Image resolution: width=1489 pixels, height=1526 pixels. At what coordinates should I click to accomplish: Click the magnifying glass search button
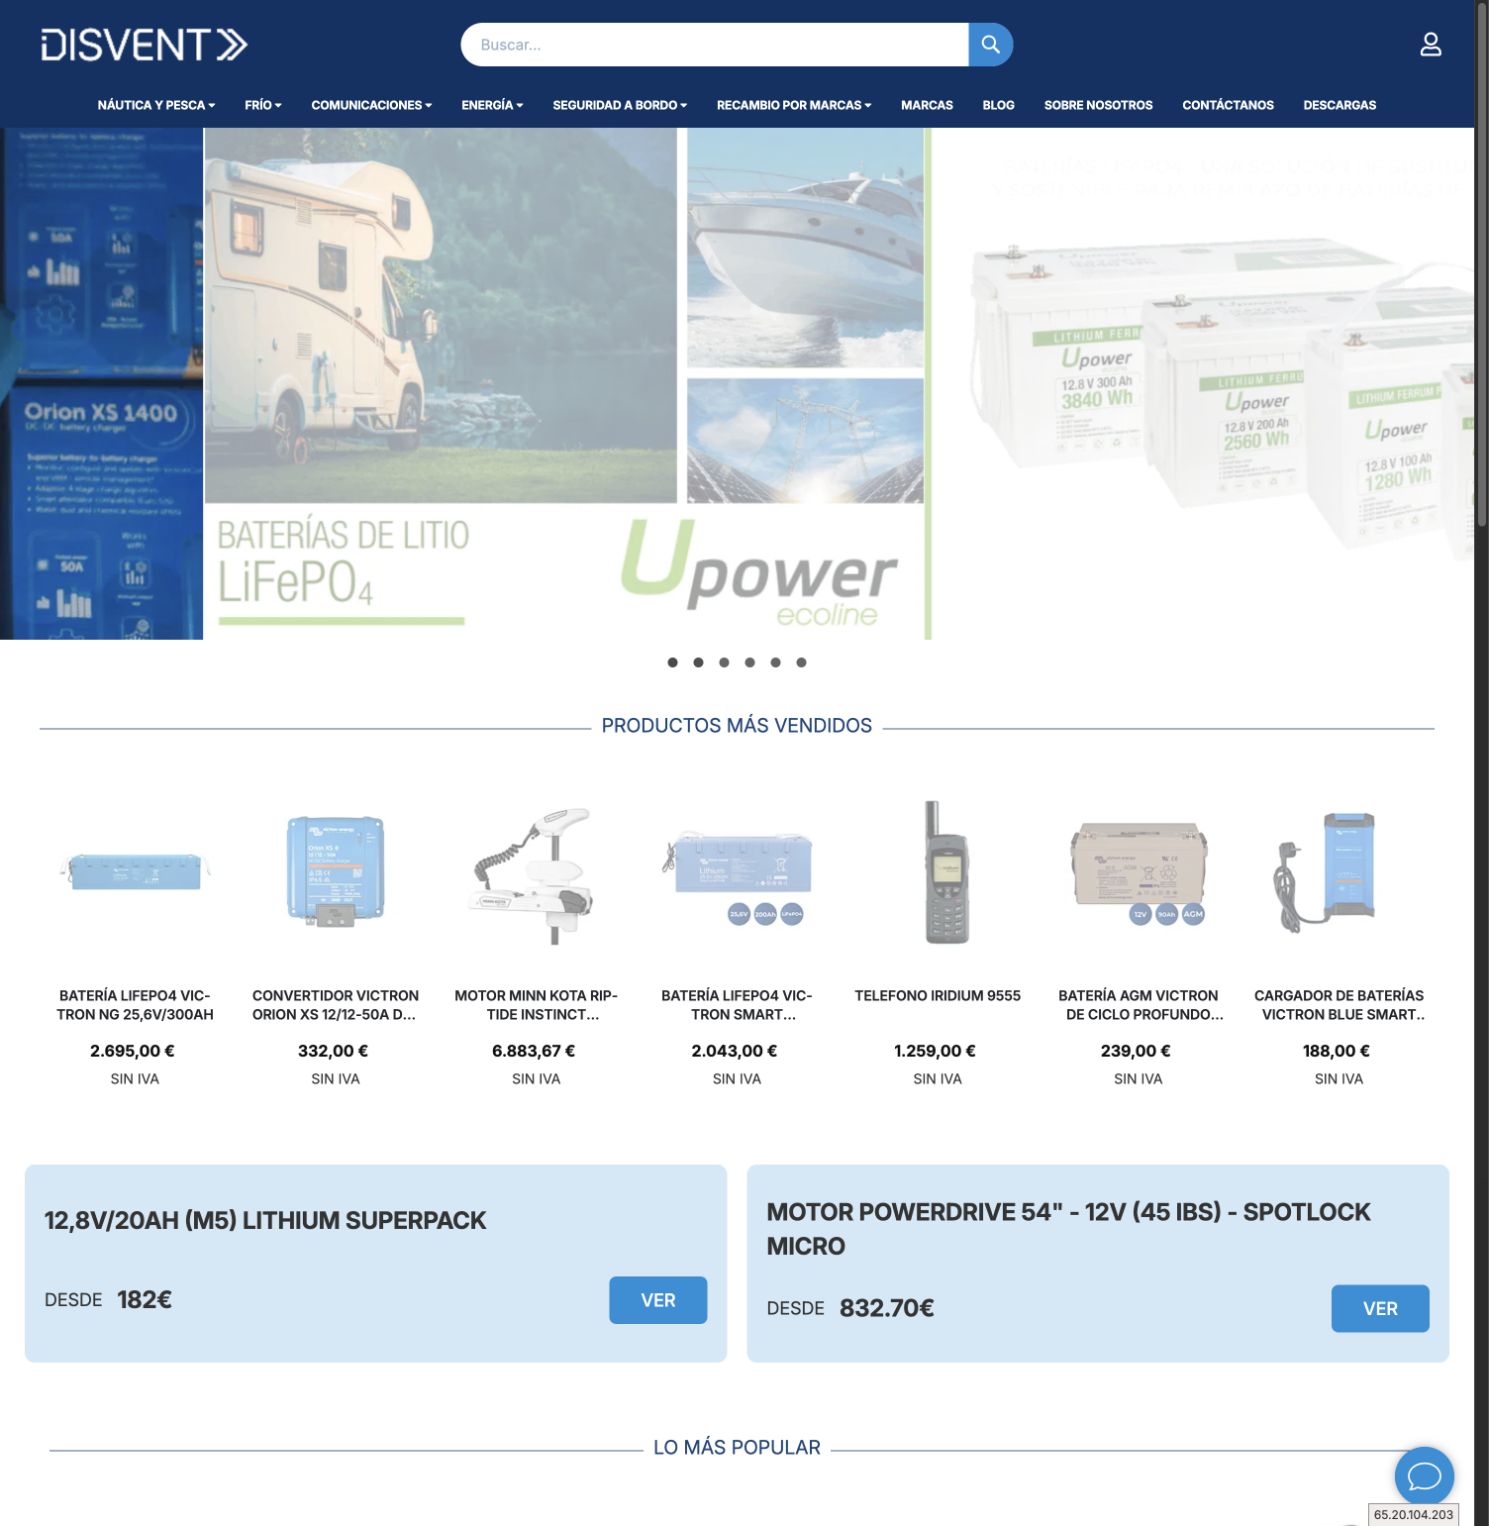[x=990, y=45]
